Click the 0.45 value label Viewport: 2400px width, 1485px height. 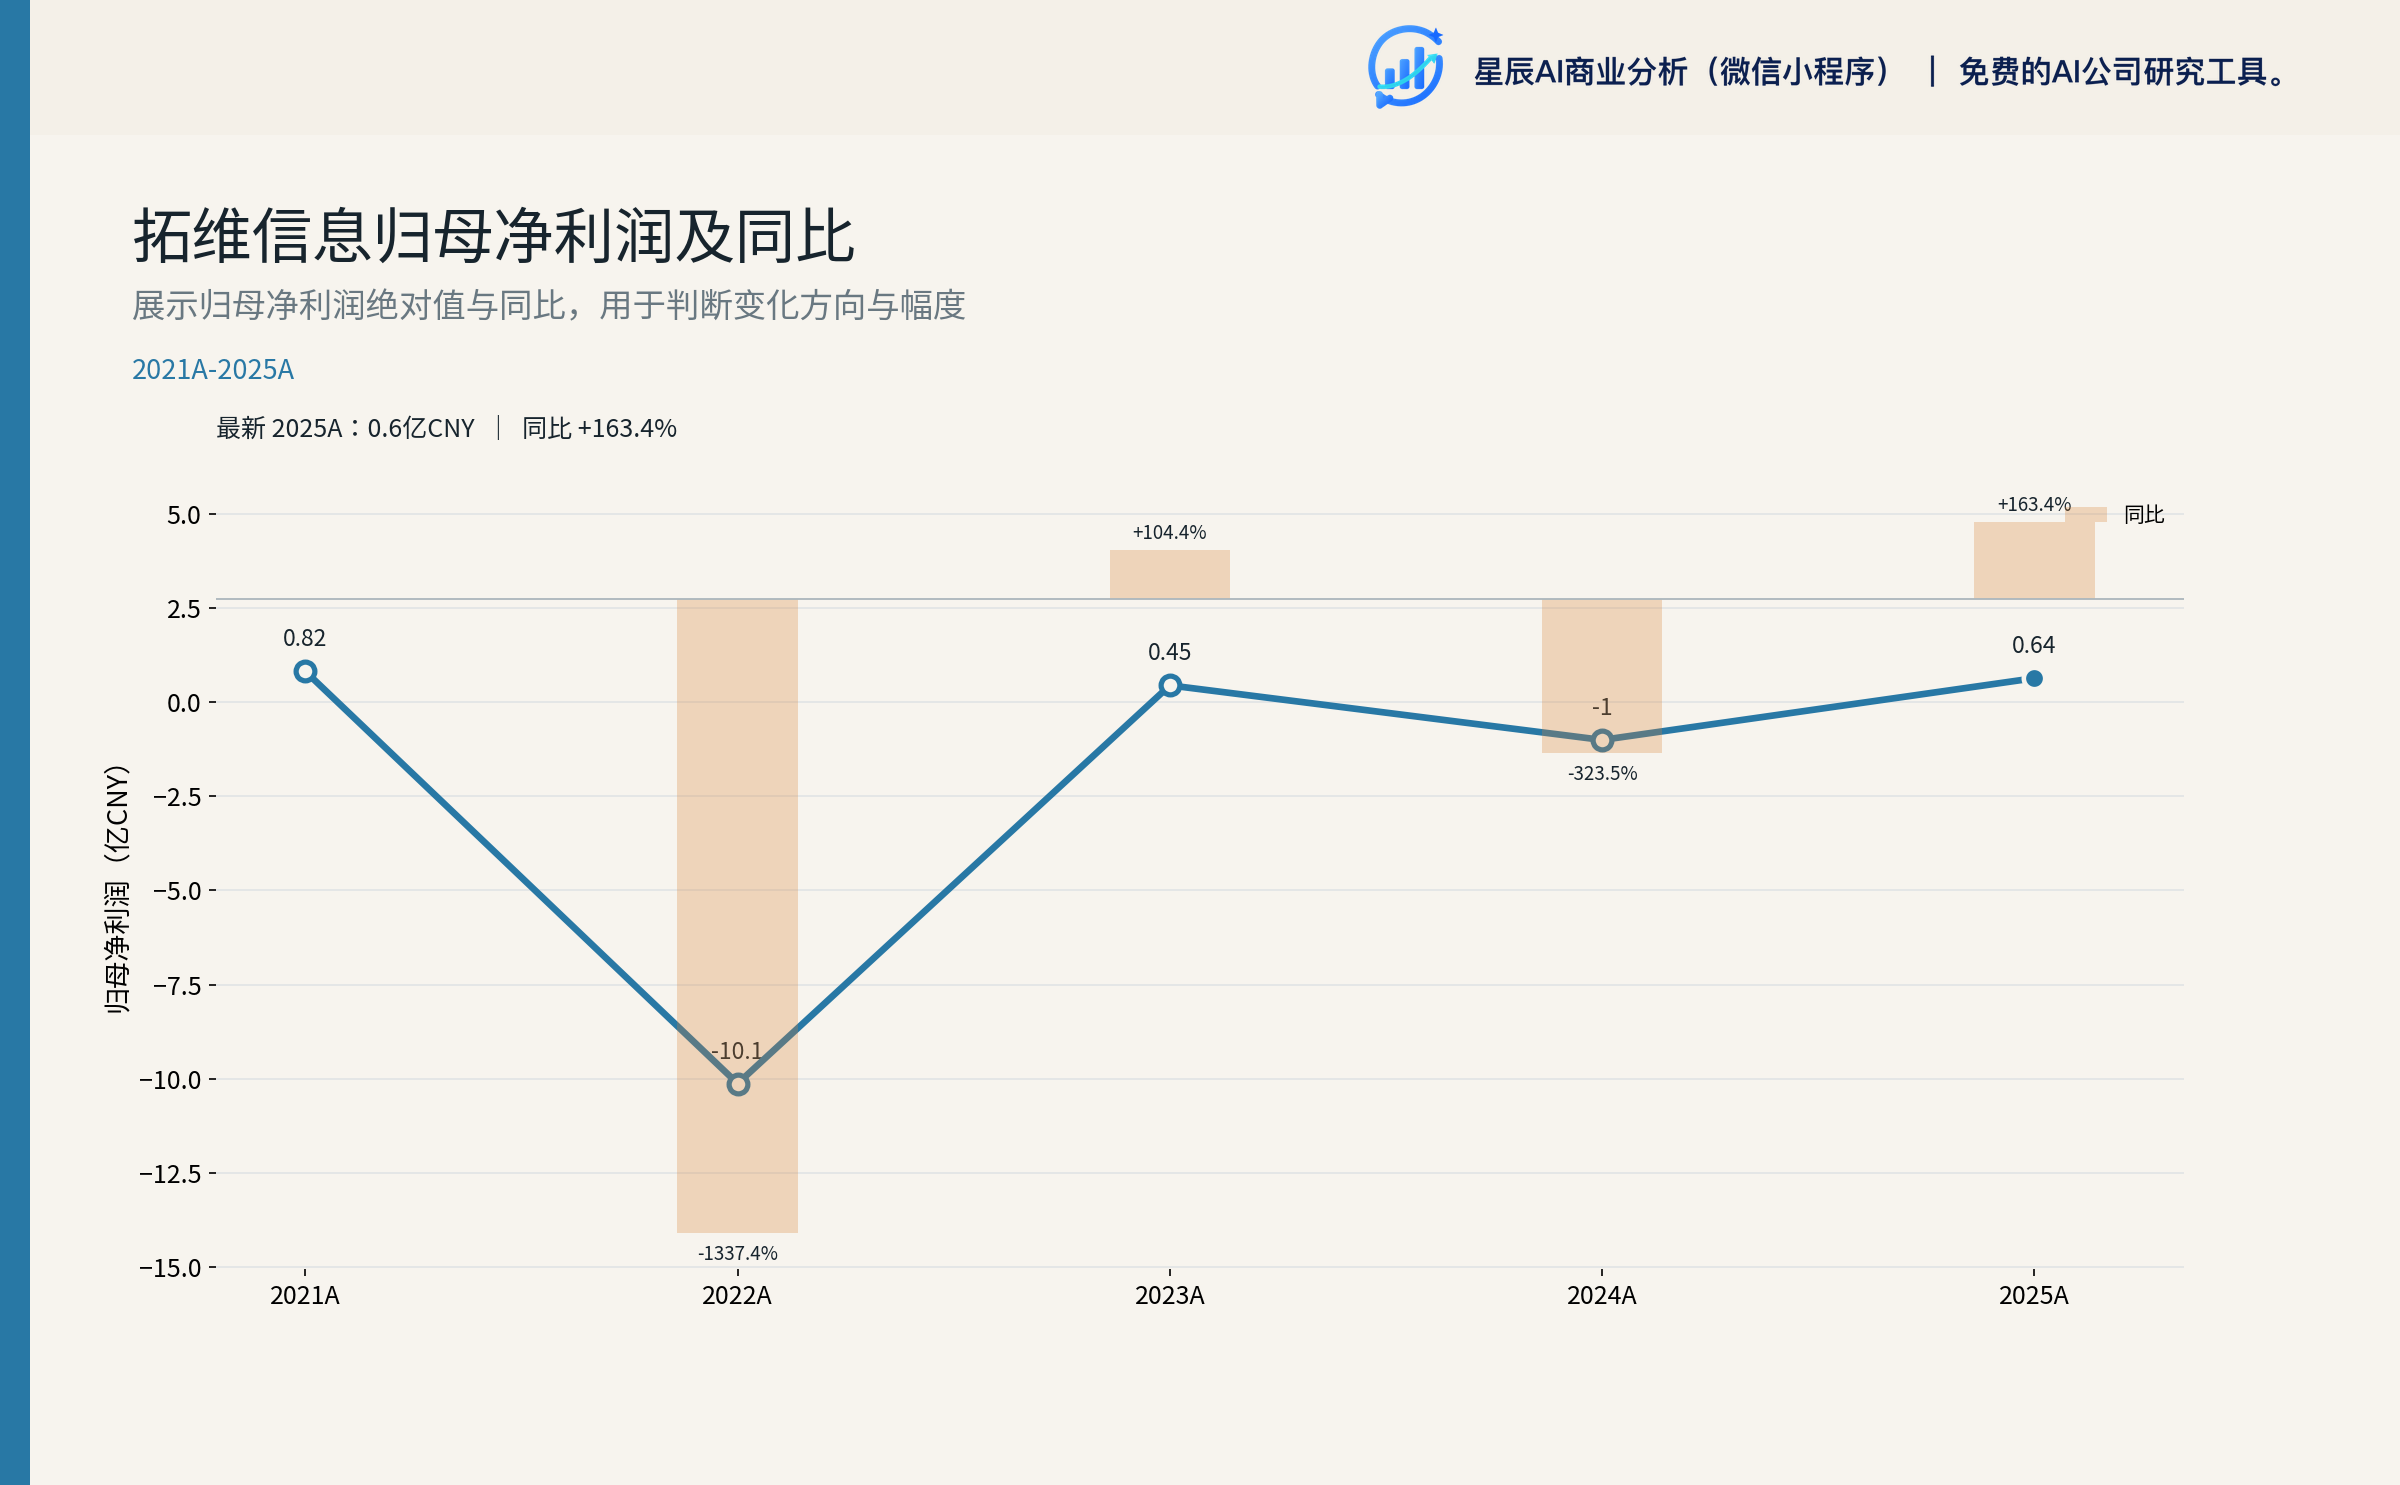[x=1170, y=652]
